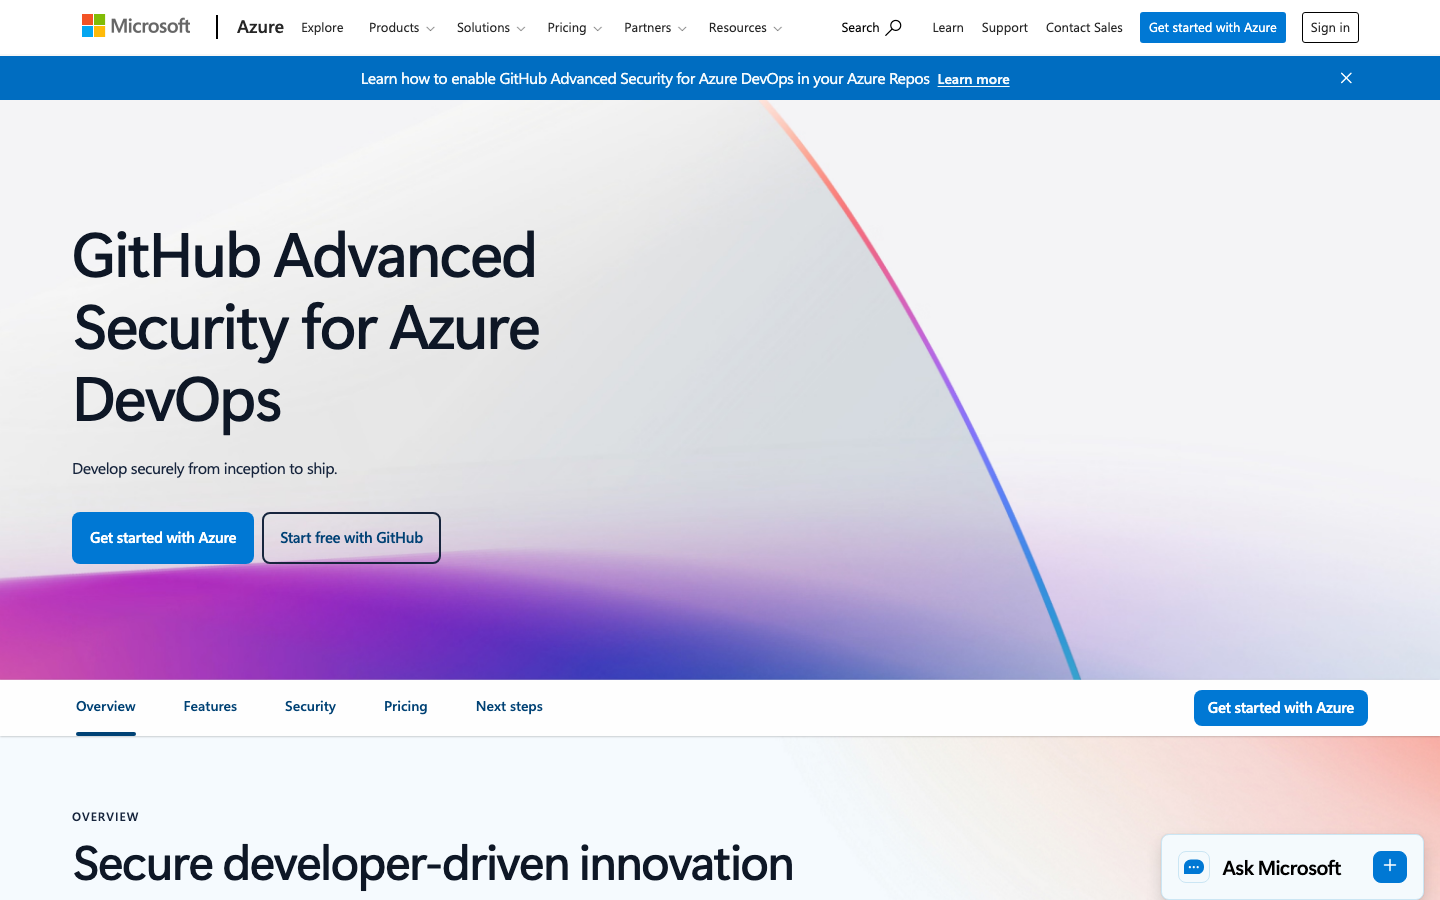The width and height of the screenshot is (1440, 900).
Task: Expand the Resources dropdown menu
Action: 745,27
